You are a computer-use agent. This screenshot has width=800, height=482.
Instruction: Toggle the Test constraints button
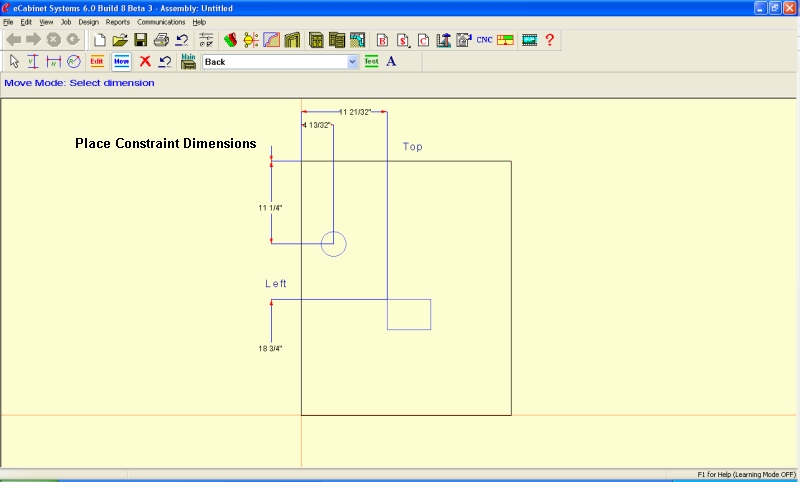pyautogui.click(x=371, y=62)
